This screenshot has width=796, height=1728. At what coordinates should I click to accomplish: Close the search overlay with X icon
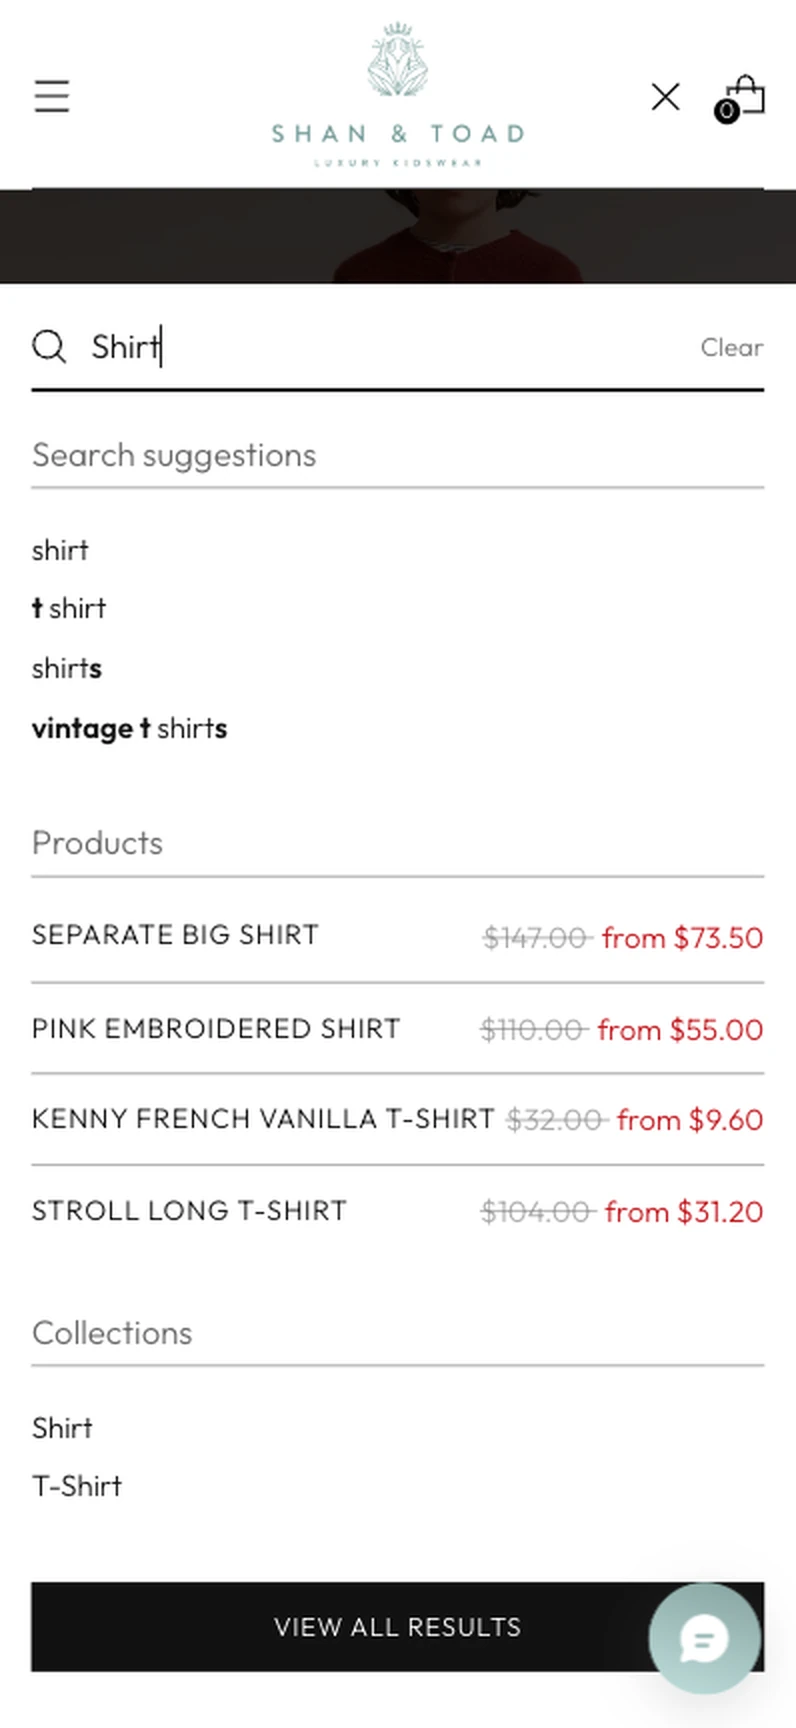coord(665,97)
